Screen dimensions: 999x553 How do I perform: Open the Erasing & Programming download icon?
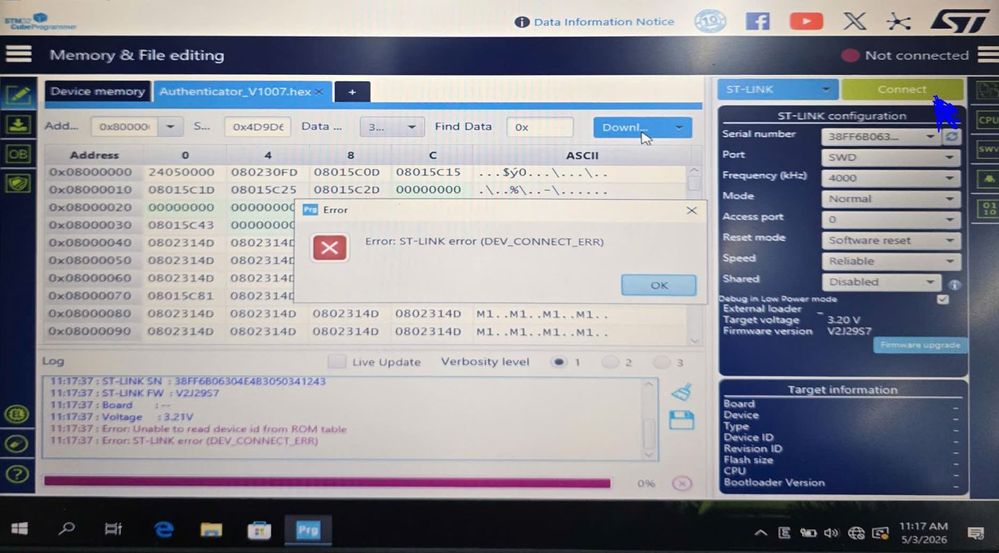pyautogui.click(x=18, y=125)
